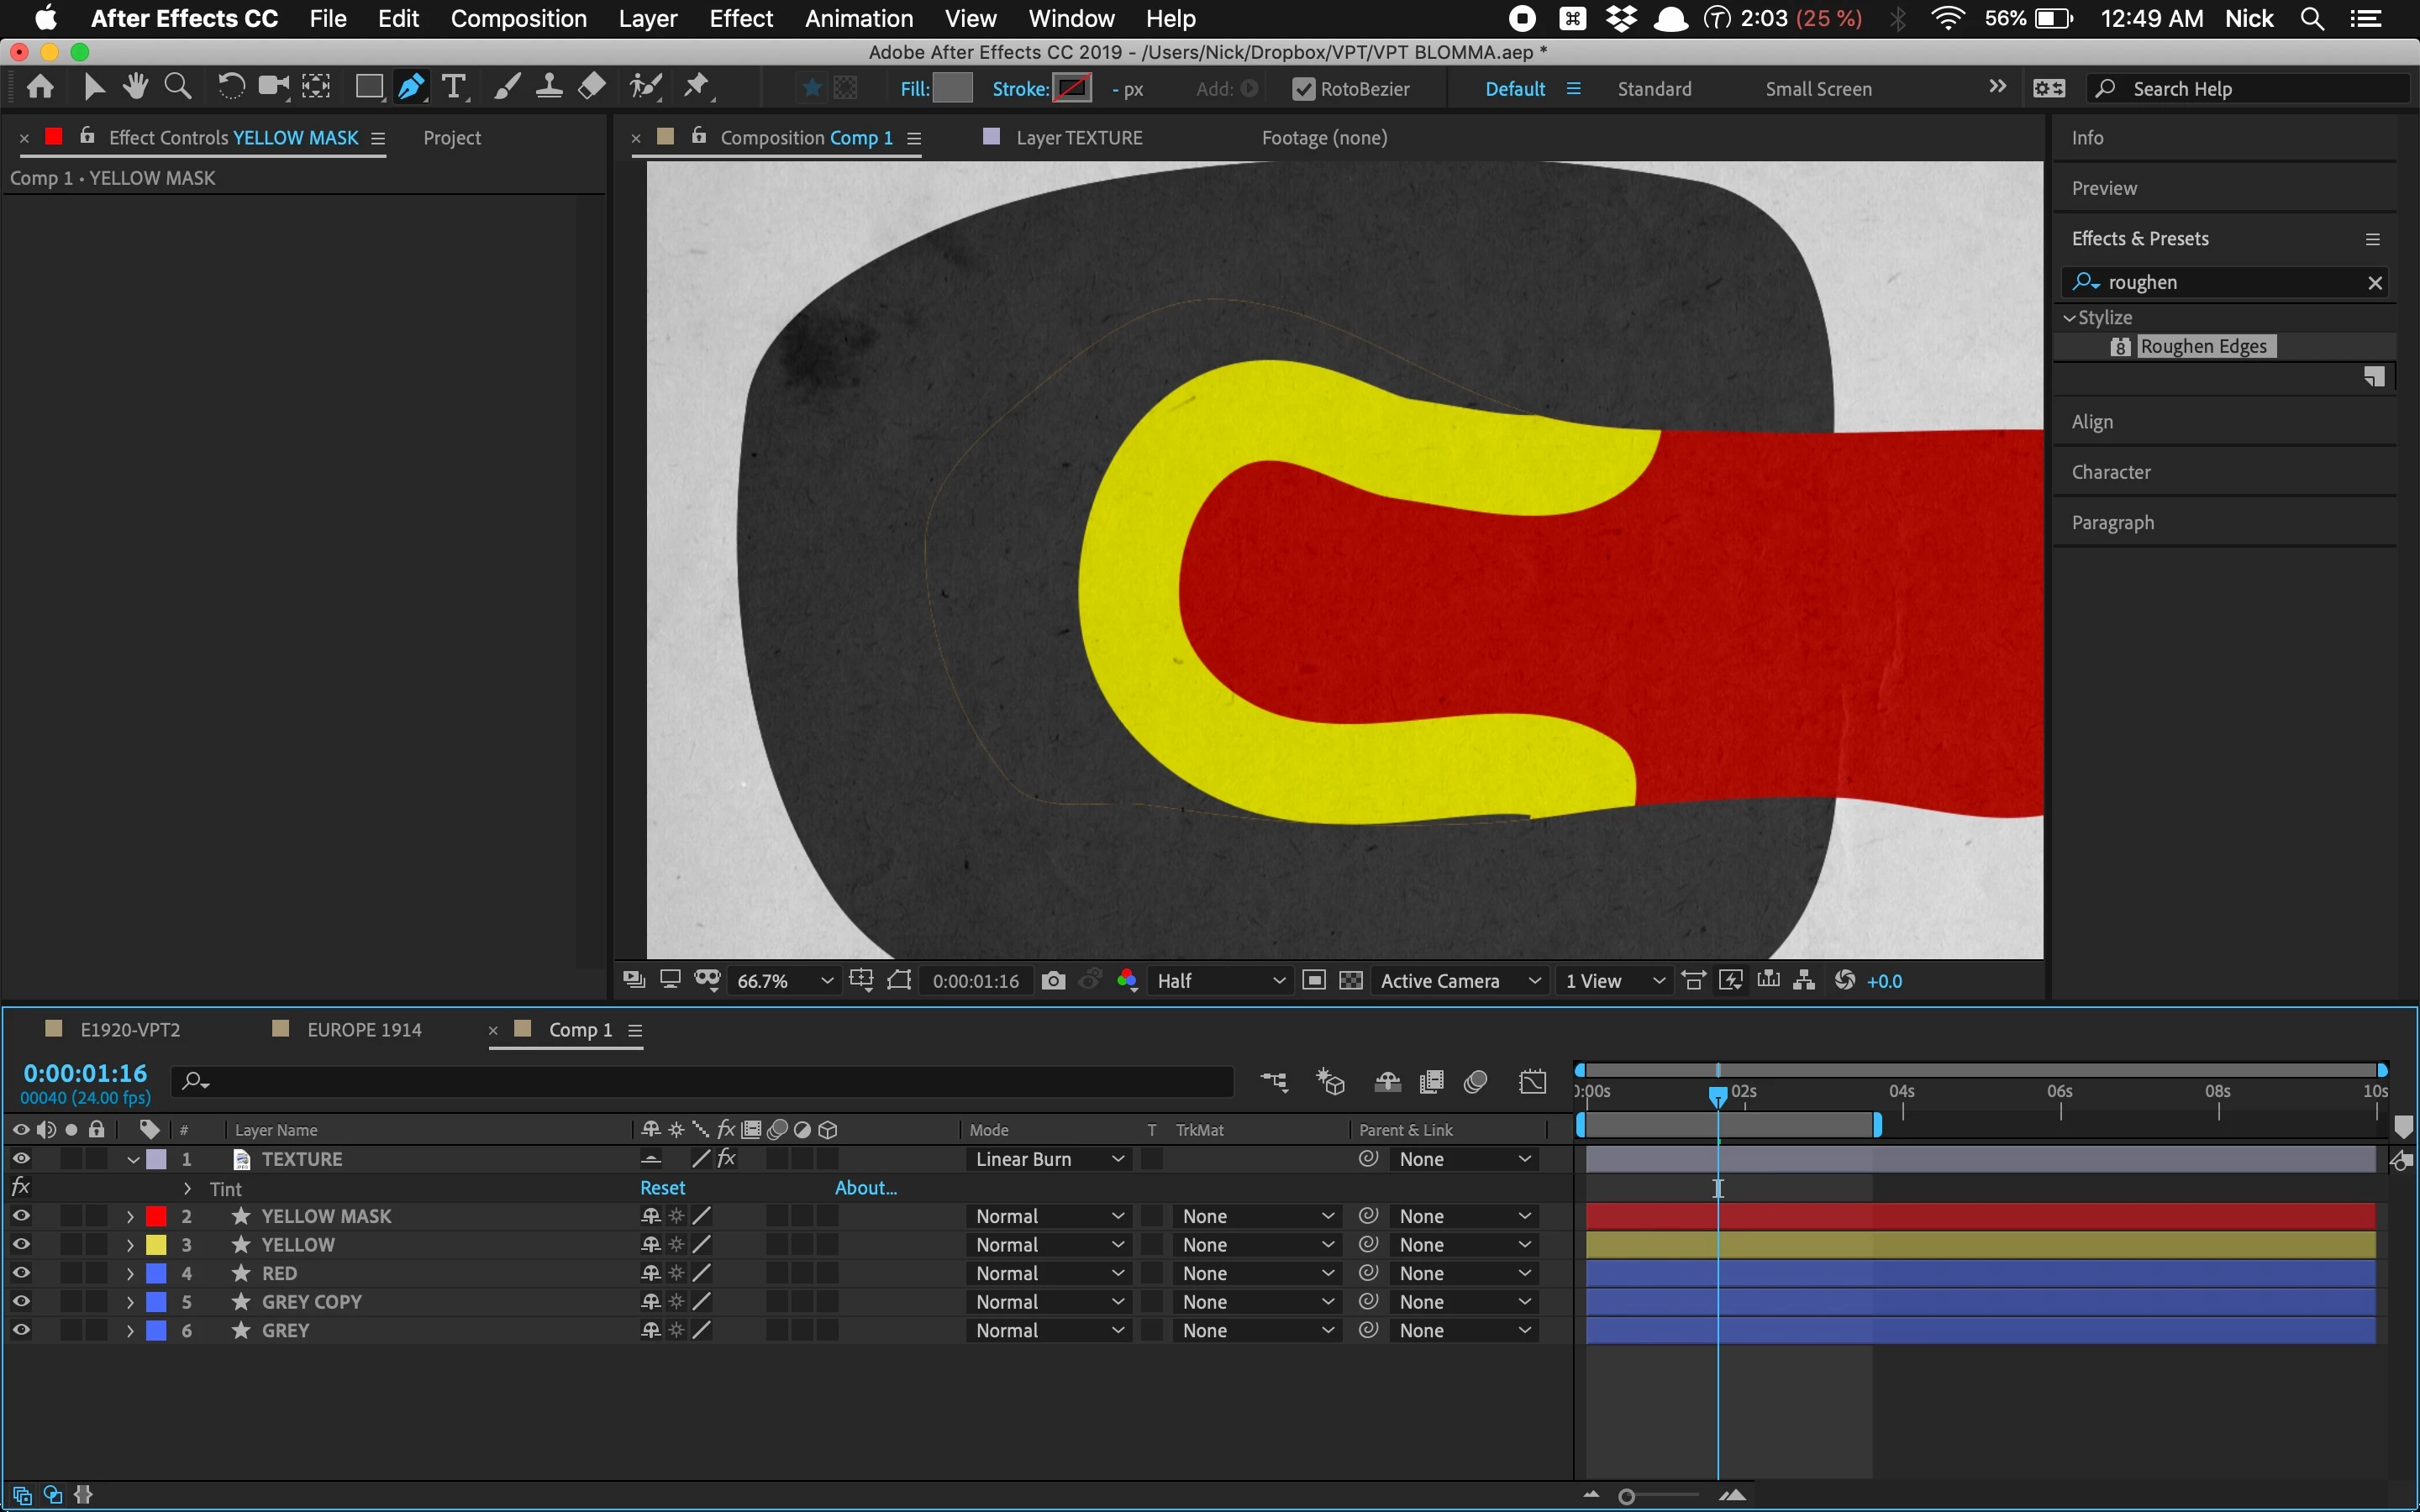2420x1512 pixels.
Task: Hide the GREY COPY layer
Action: pyautogui.click(x=21, y=1302)
